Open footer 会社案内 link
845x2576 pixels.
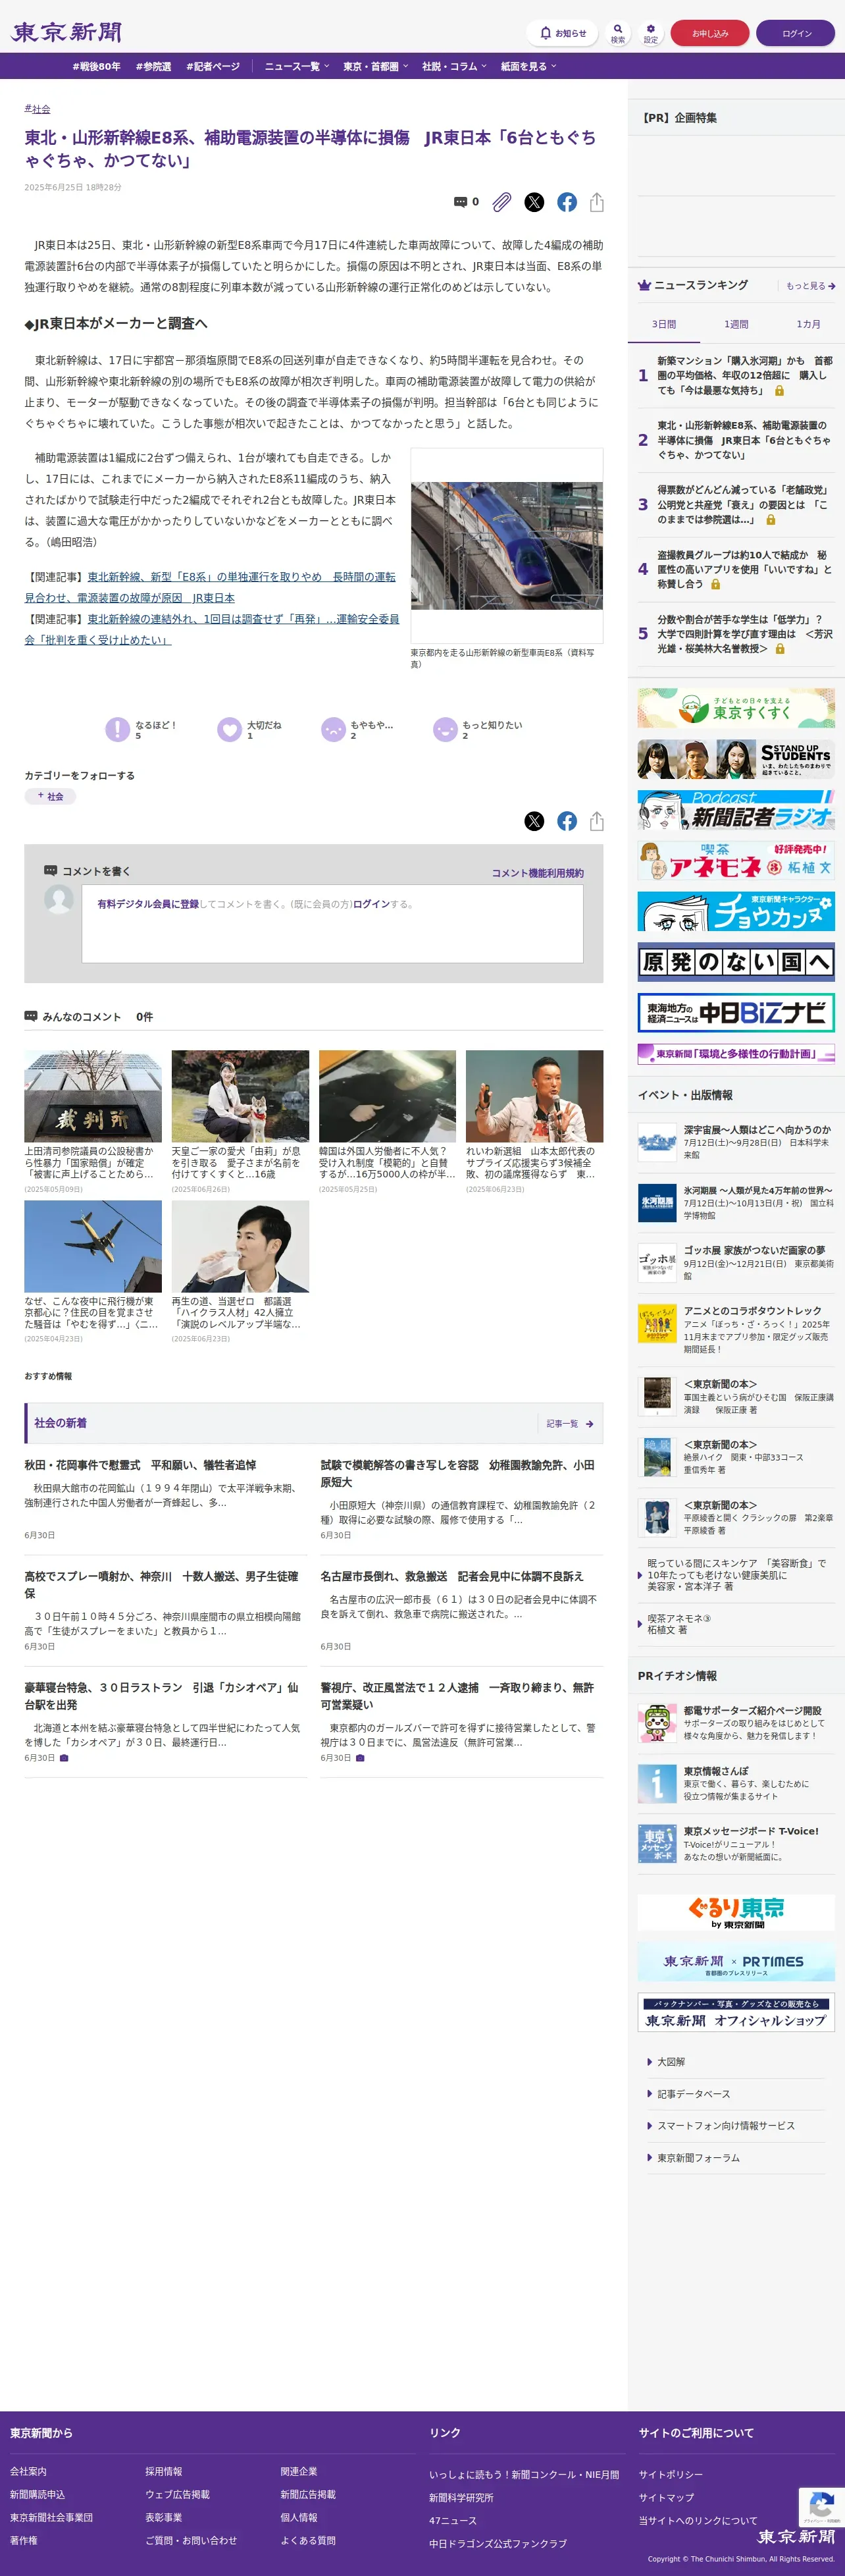pyautogui.click(x=28, y=2471)
